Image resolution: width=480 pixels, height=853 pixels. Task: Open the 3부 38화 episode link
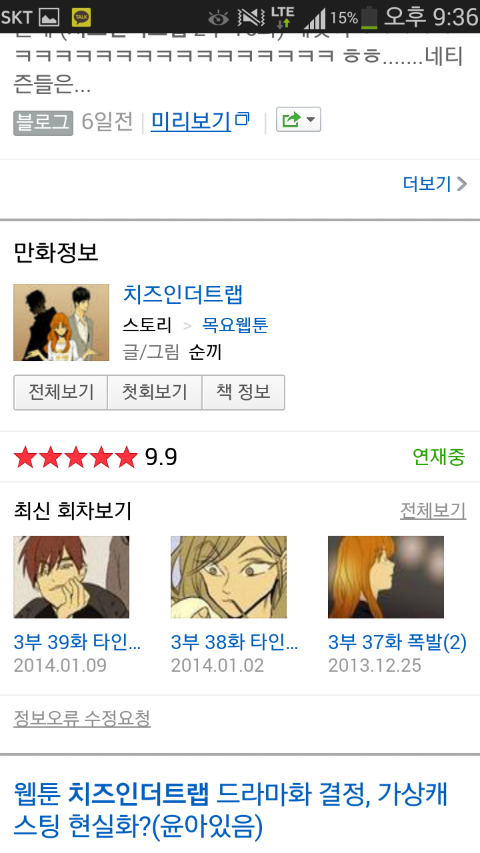click(x=235, y=642)
